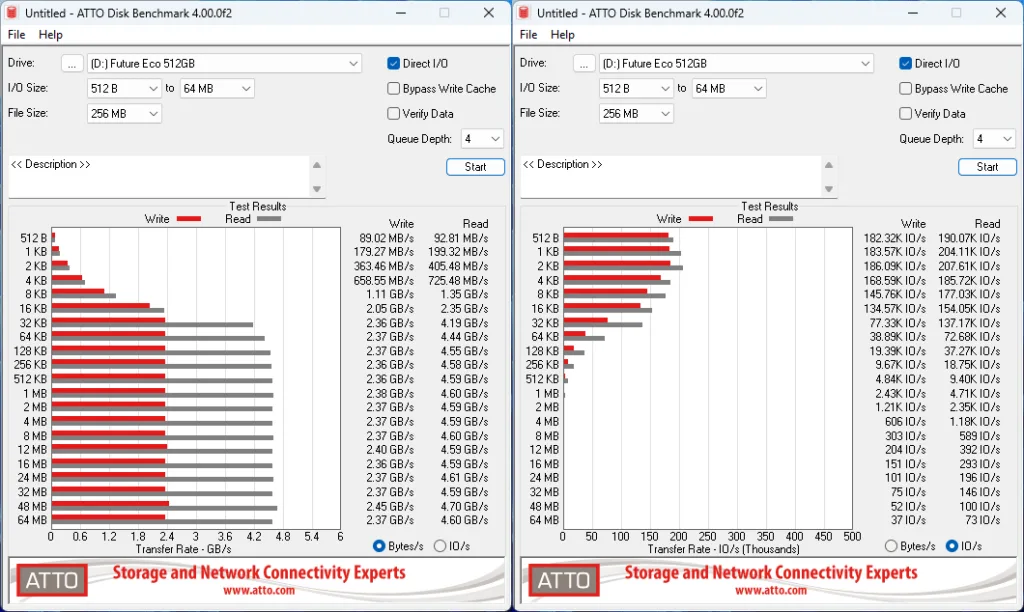Open www.atto.com link in right window
This screenshot has height=612, width=1024.
(x=771, y=590)
